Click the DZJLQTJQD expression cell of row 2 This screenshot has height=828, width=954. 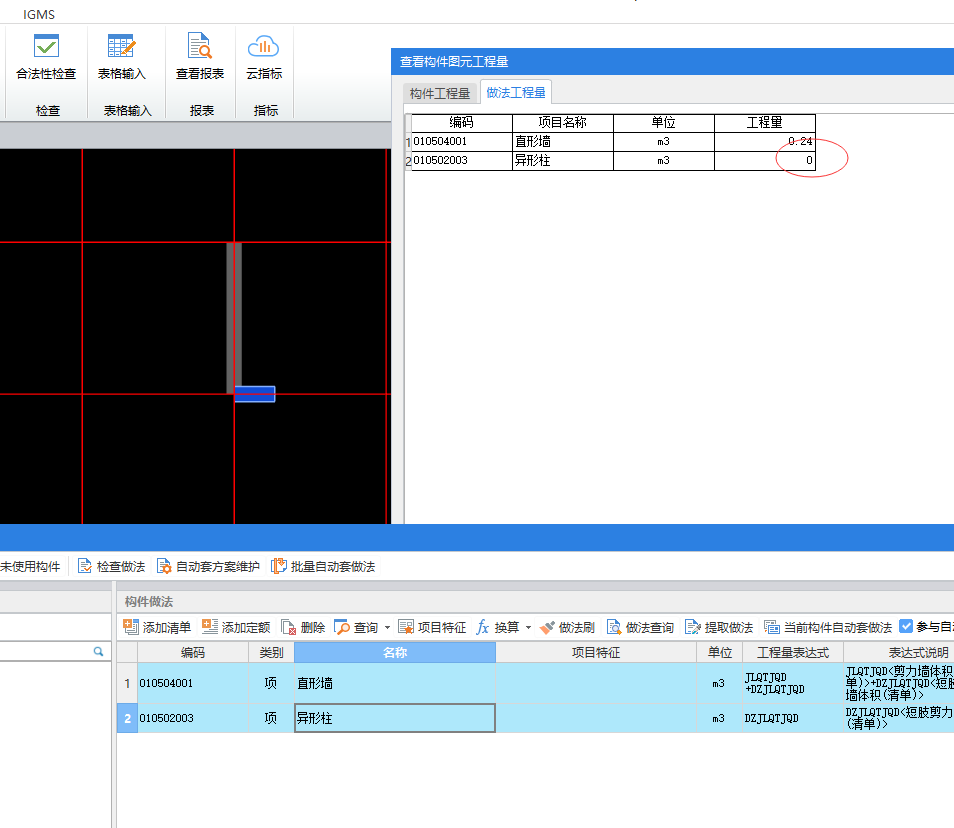[793, 718]
